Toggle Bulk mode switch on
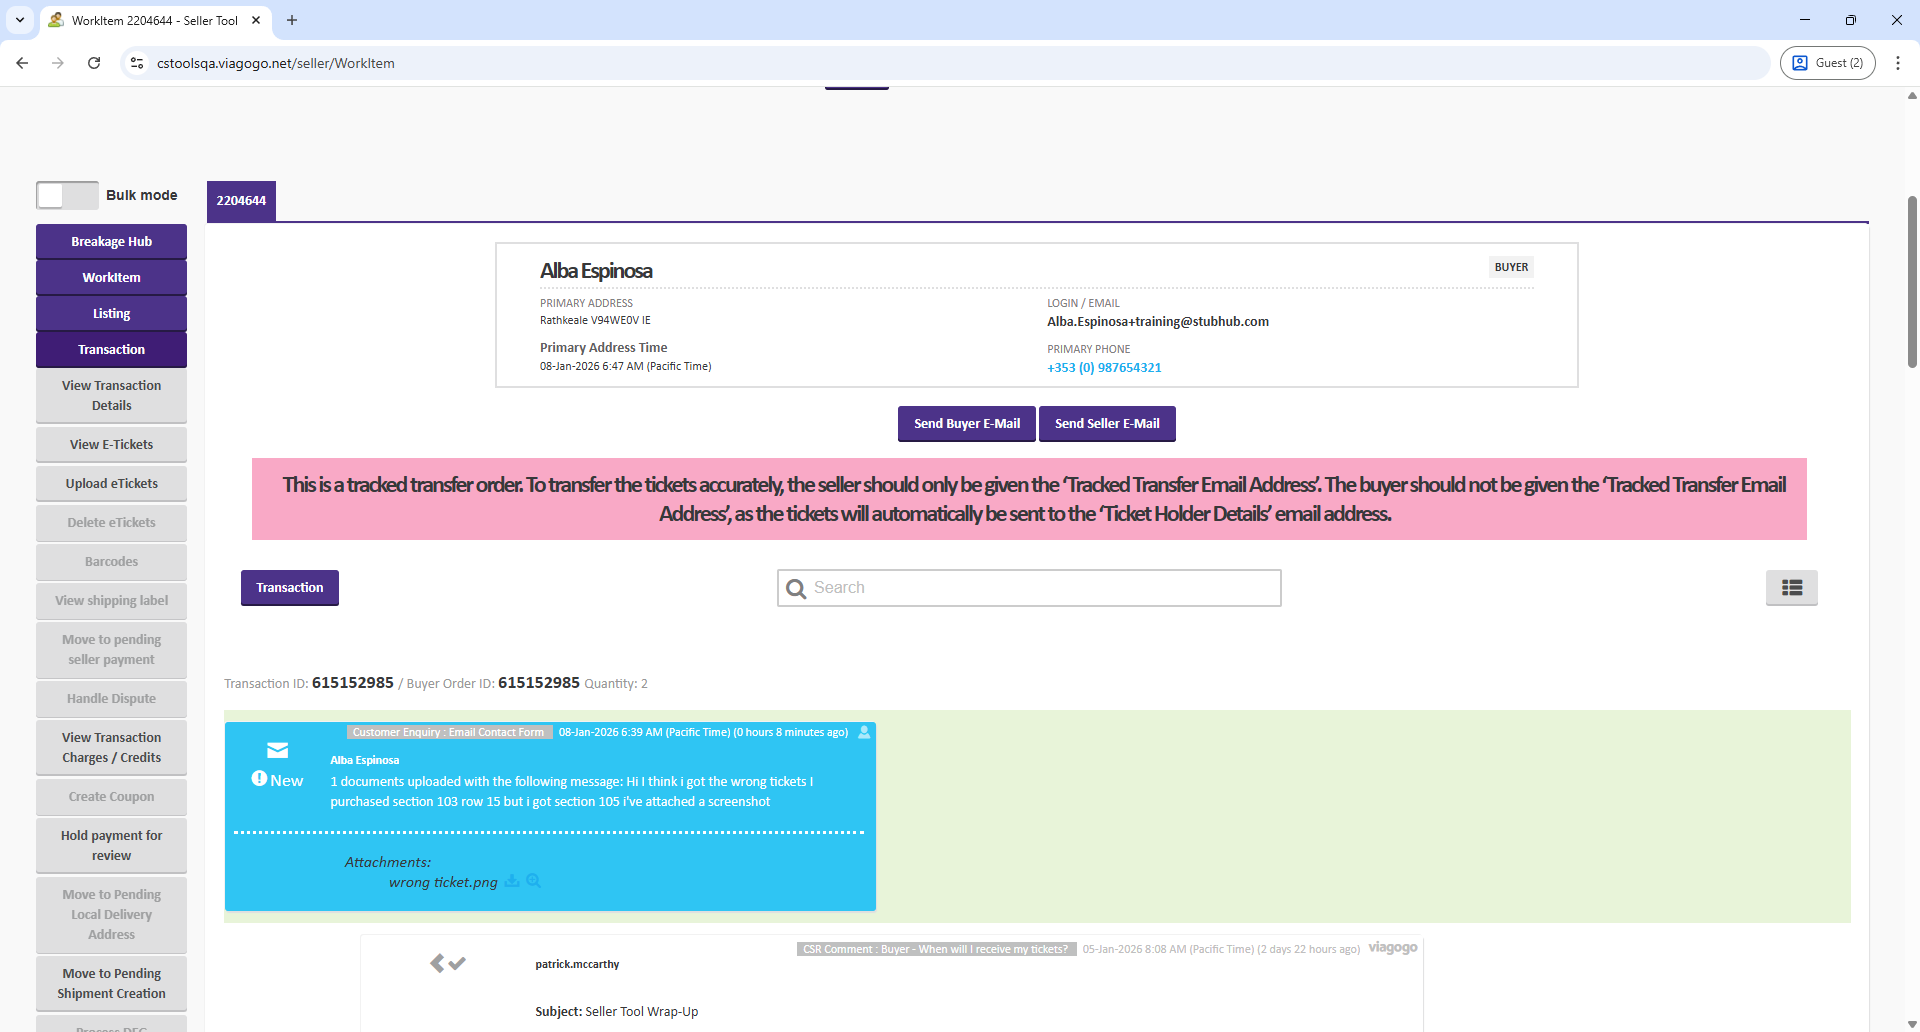1920x1032 pixels. (67, 195)
